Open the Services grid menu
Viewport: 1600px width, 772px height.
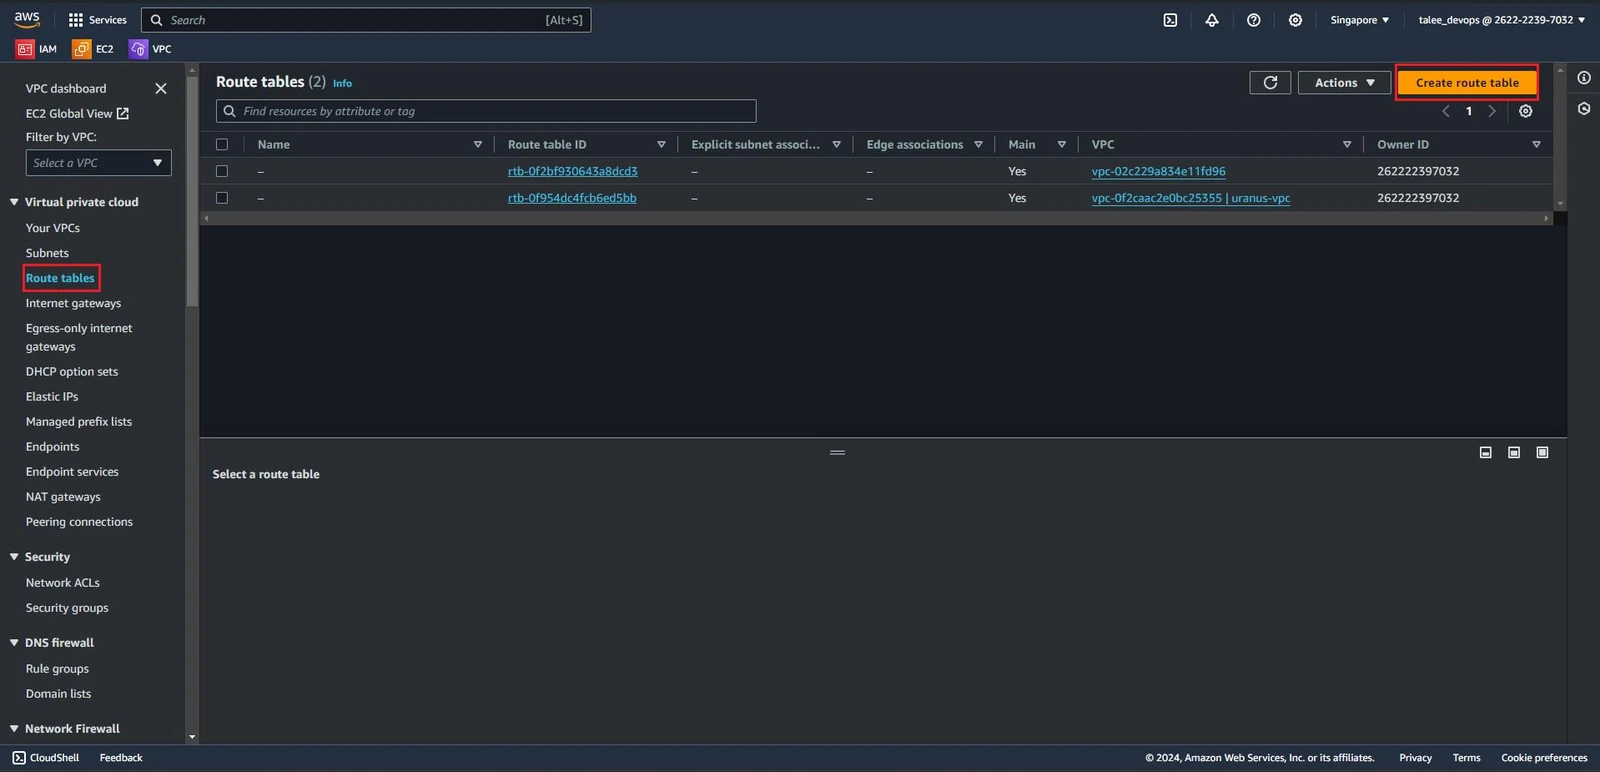pyautogui.click(x=97, y=20)
